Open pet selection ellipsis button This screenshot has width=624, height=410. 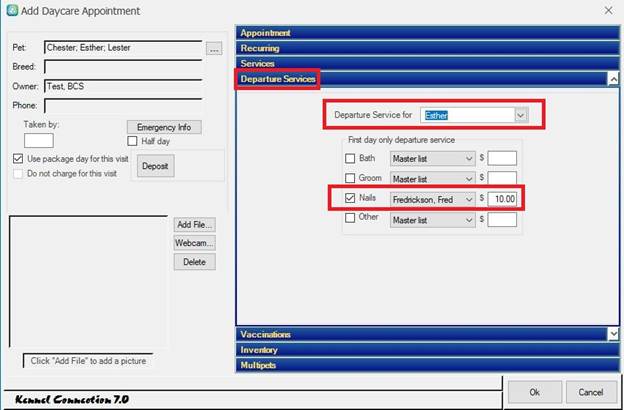coord(214,49)
